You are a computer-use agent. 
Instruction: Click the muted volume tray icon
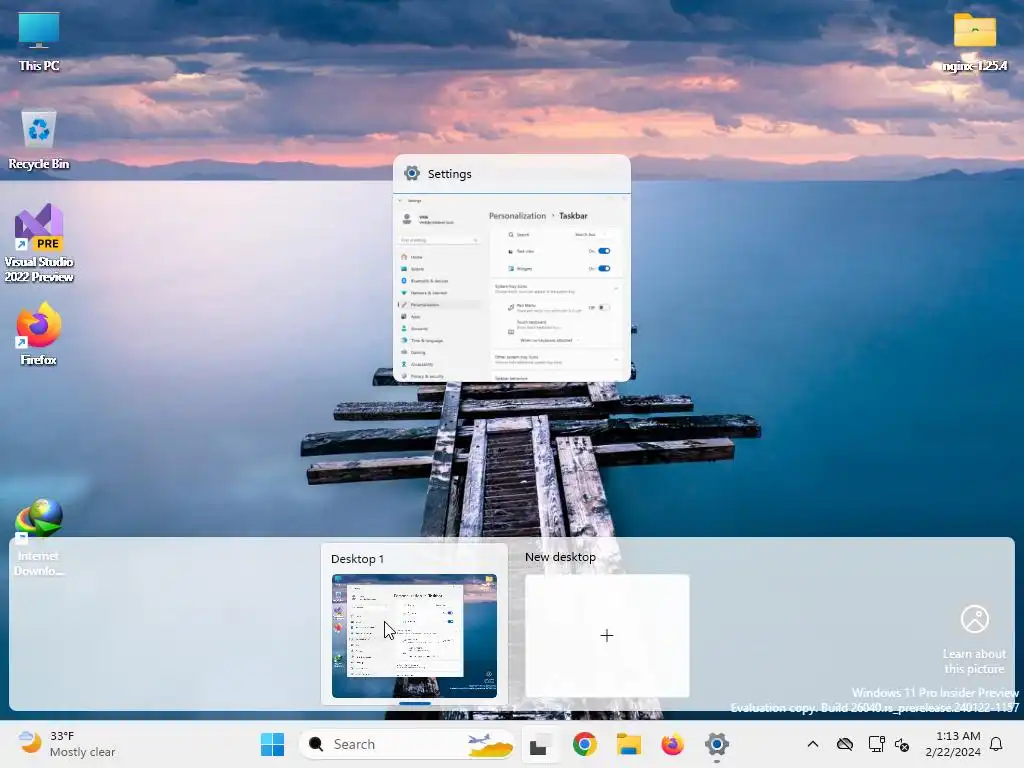(902, 744)
